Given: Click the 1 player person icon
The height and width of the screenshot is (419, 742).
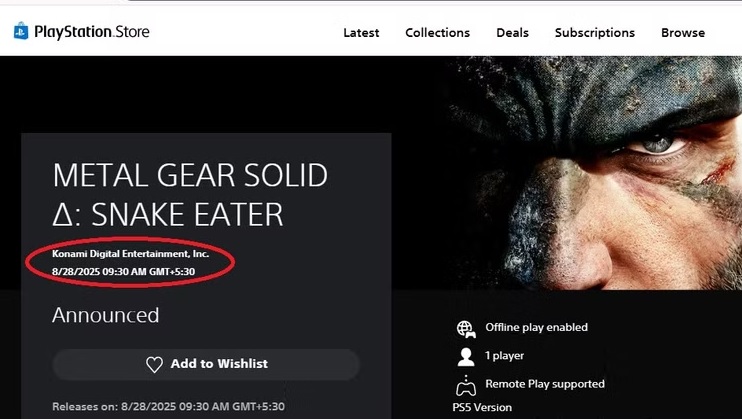Looking at the screenshot, I should pyautogui.click(x=466, y=357).
